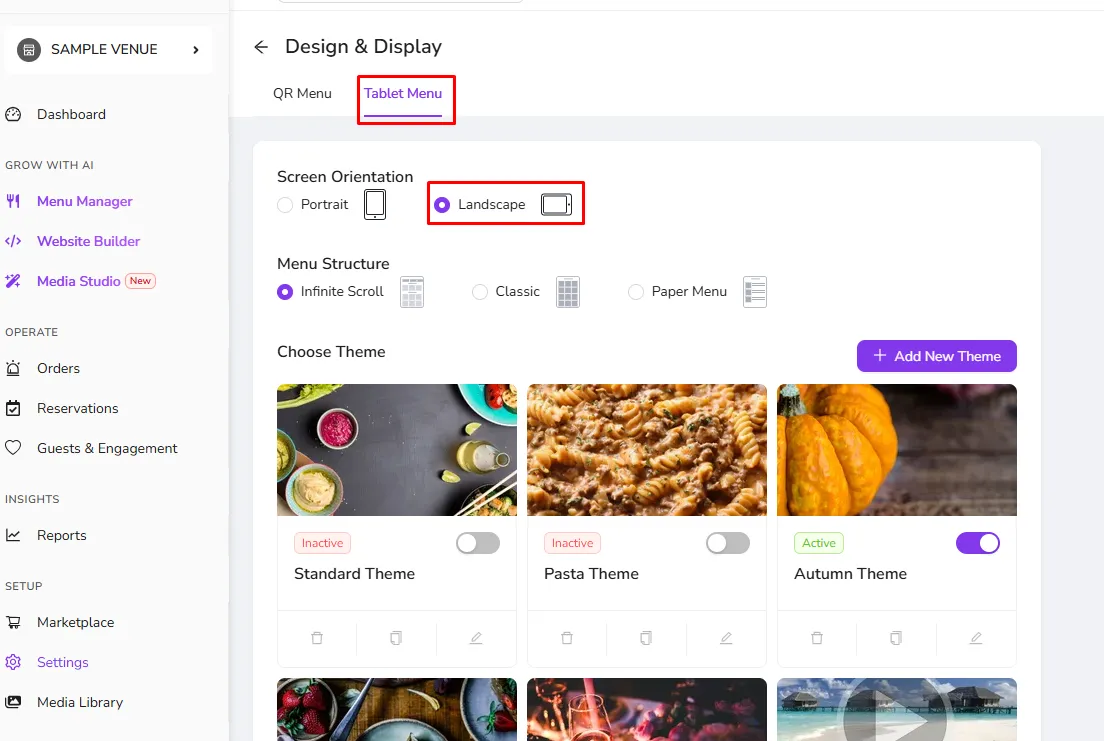Edit the Standard Theme with pencil icon
Screen dimensions: 1104x741
(476, 638)
